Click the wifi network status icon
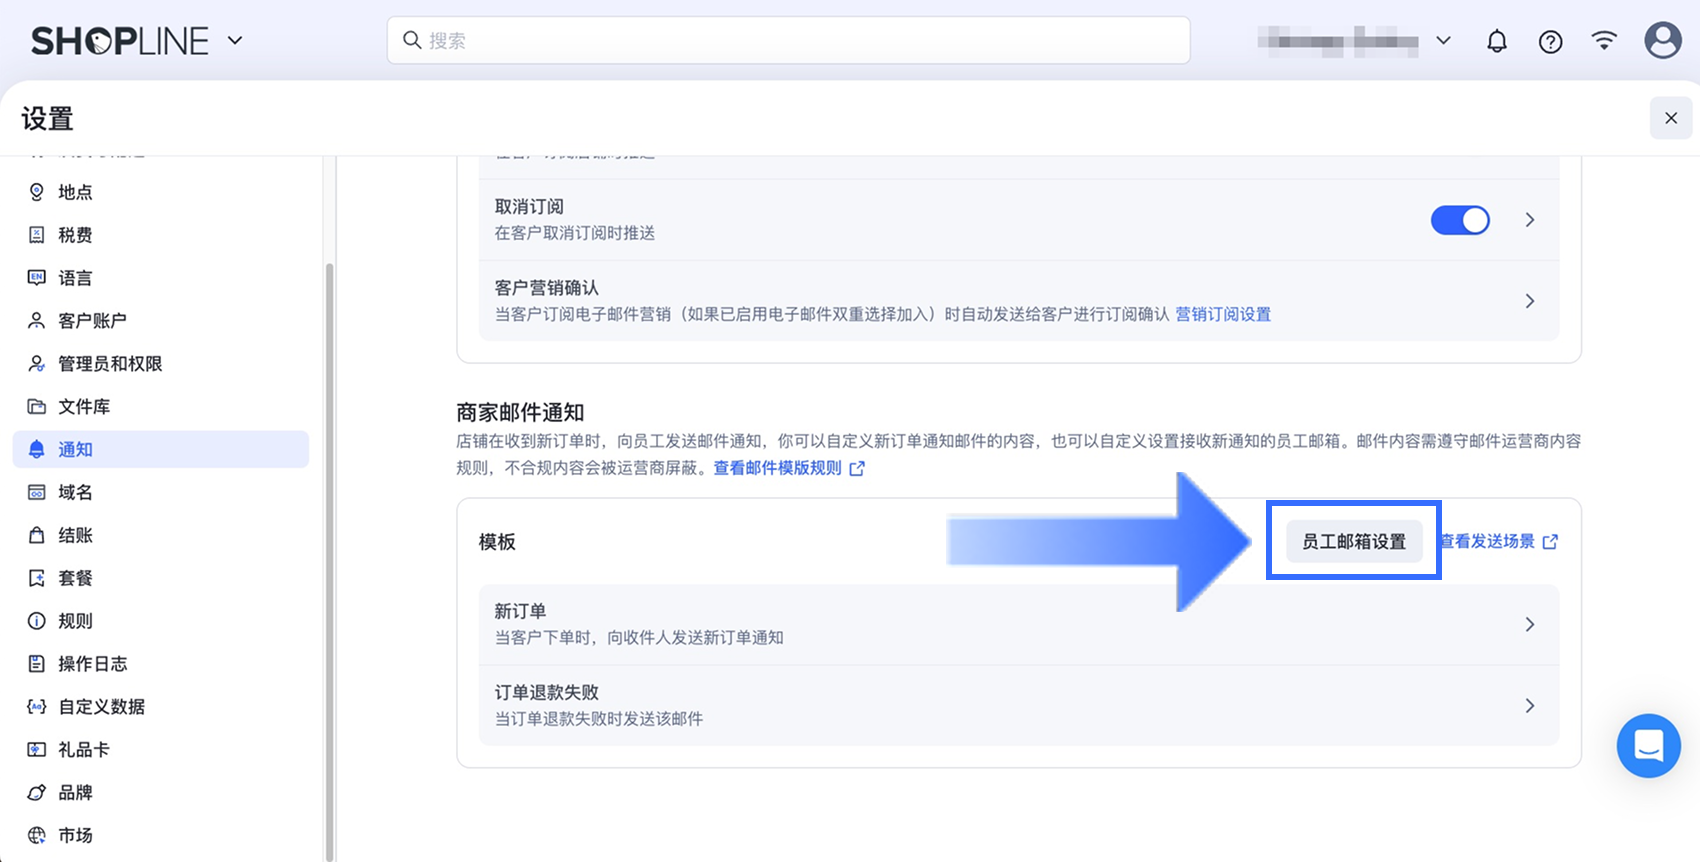This screenshot has height=862, width=1700. coord(1604,40)
